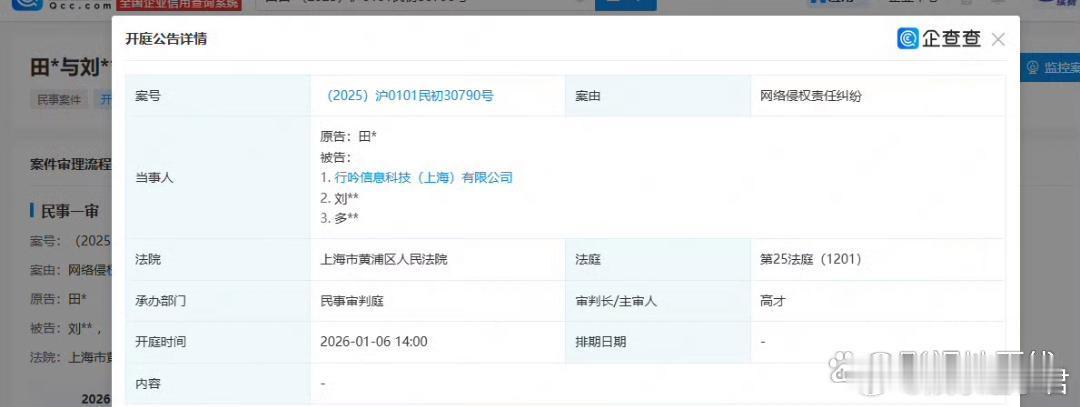Screen dimensions: 1080x407
Task: Open 行吟信息科技（上海）有限公司 company link
Action: (x=424, y=178)
